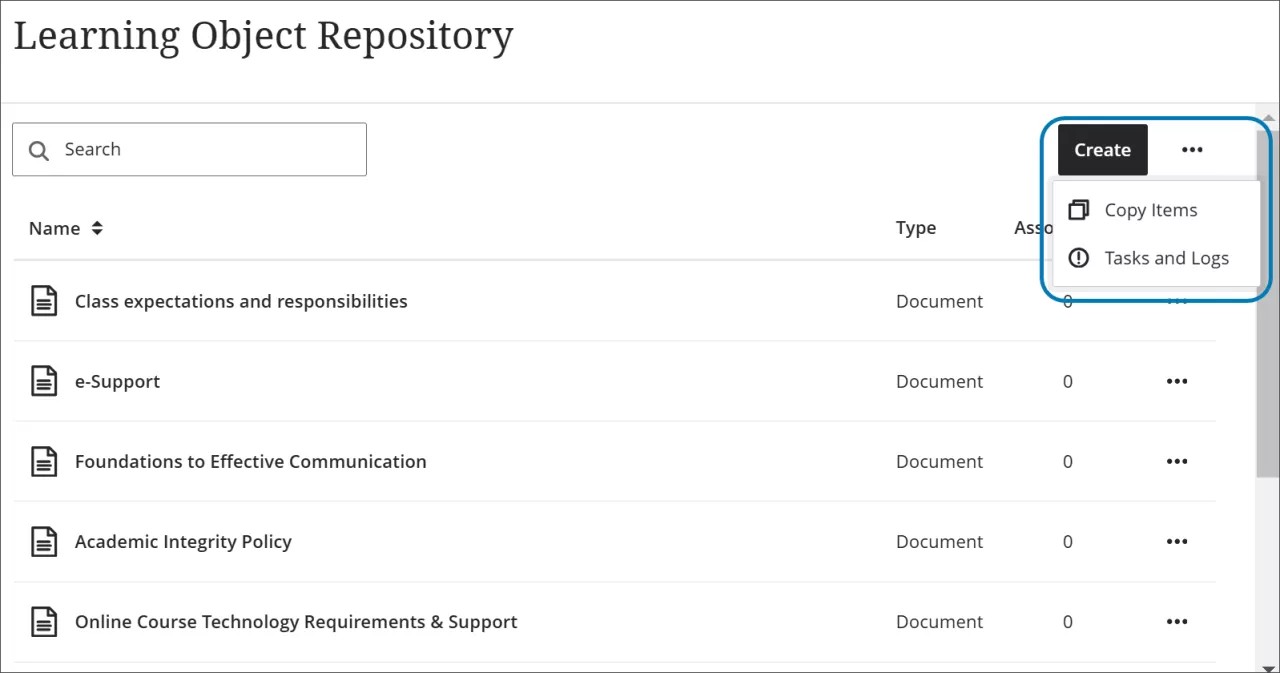
Task: Select the Foundations to Effective Communication document
Action: pyautogui.click(x=250, y=460)
